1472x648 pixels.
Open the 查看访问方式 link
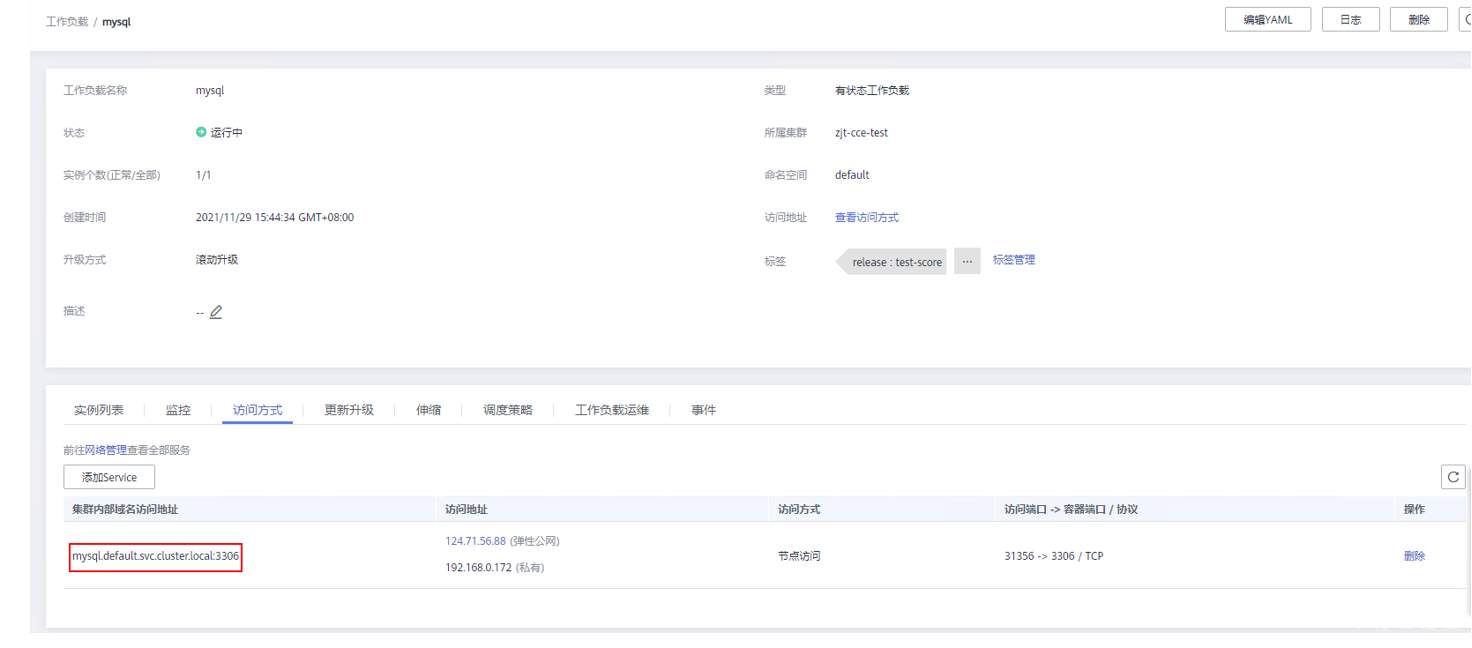(x=866, y=217)
